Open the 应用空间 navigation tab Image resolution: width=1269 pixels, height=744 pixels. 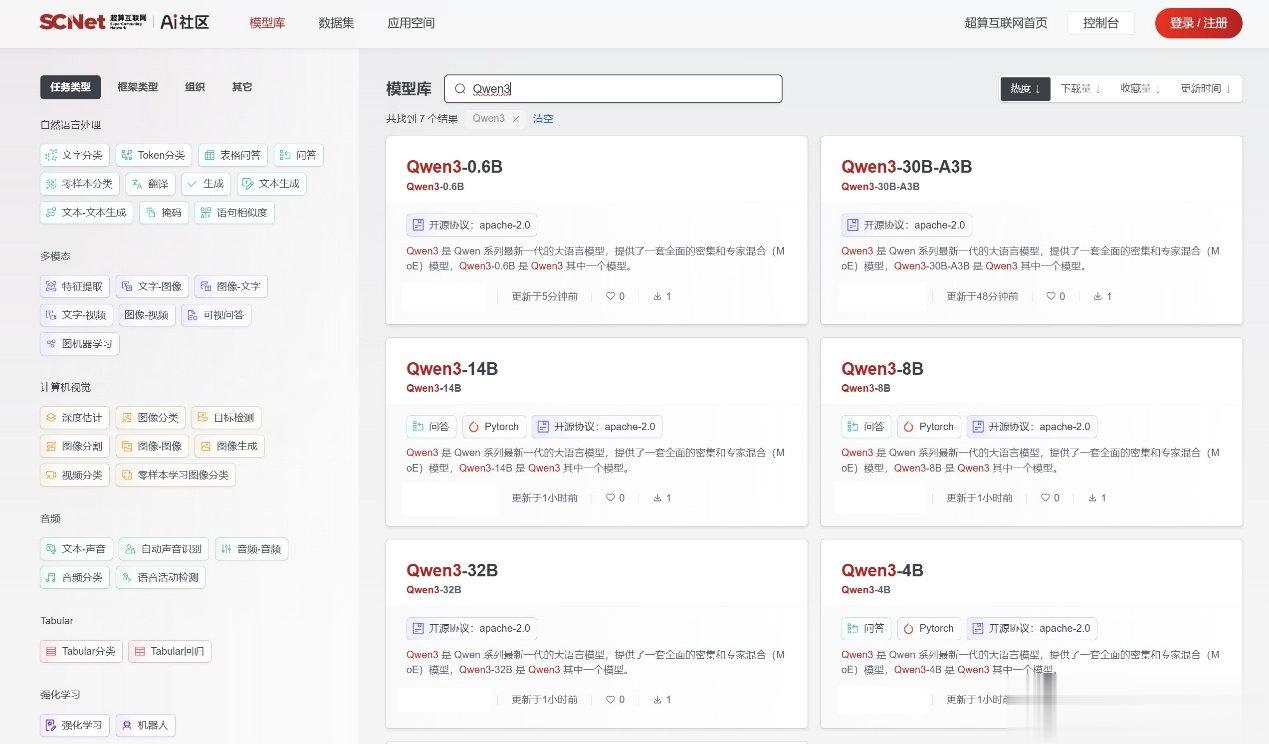pyautogui.click(x=411, y=23)
